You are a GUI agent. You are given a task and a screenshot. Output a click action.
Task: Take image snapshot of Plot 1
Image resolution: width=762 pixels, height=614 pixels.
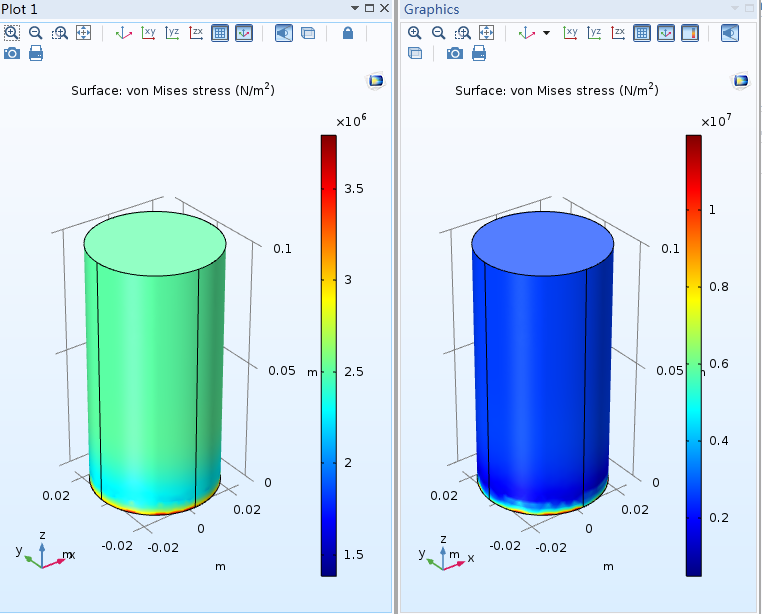coord(12,53)
